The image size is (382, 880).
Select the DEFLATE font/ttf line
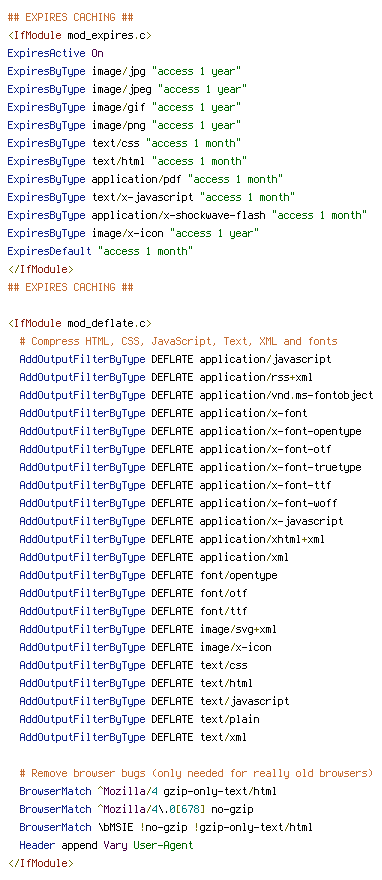(x=134, y=610)
